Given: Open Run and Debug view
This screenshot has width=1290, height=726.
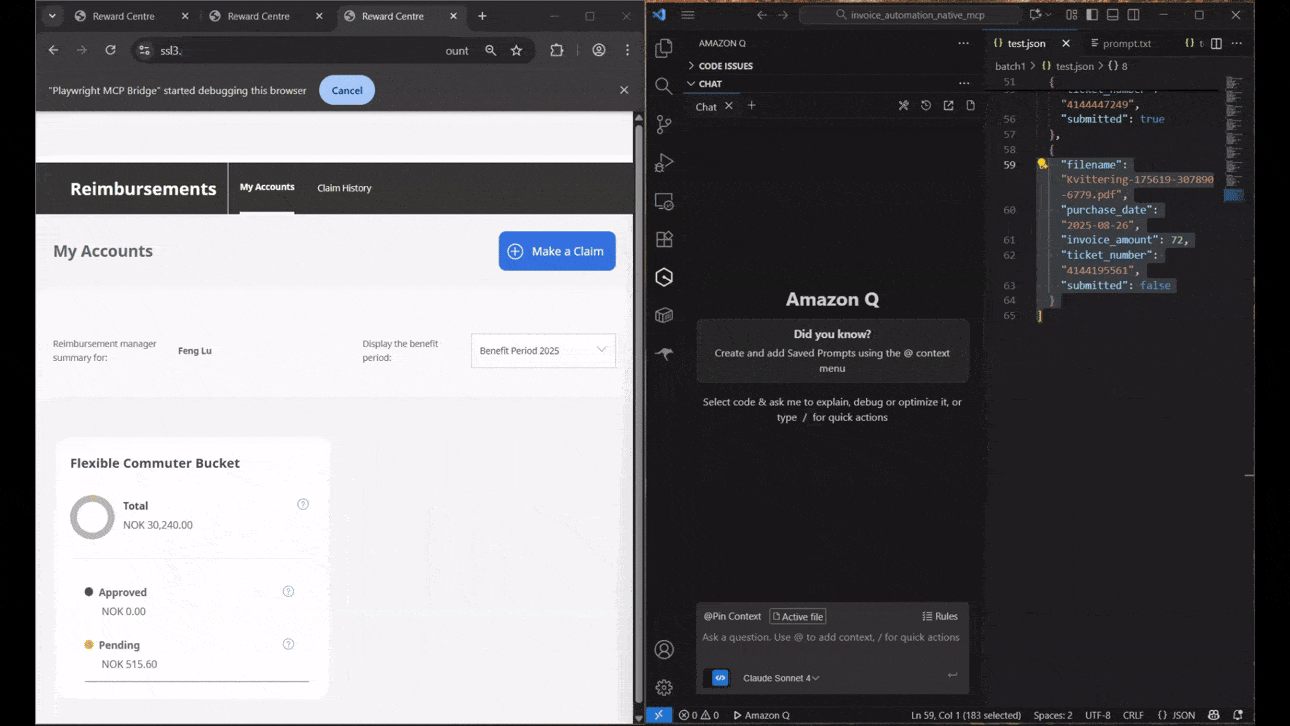Looking at the screenshot, I should click(664, 163).
